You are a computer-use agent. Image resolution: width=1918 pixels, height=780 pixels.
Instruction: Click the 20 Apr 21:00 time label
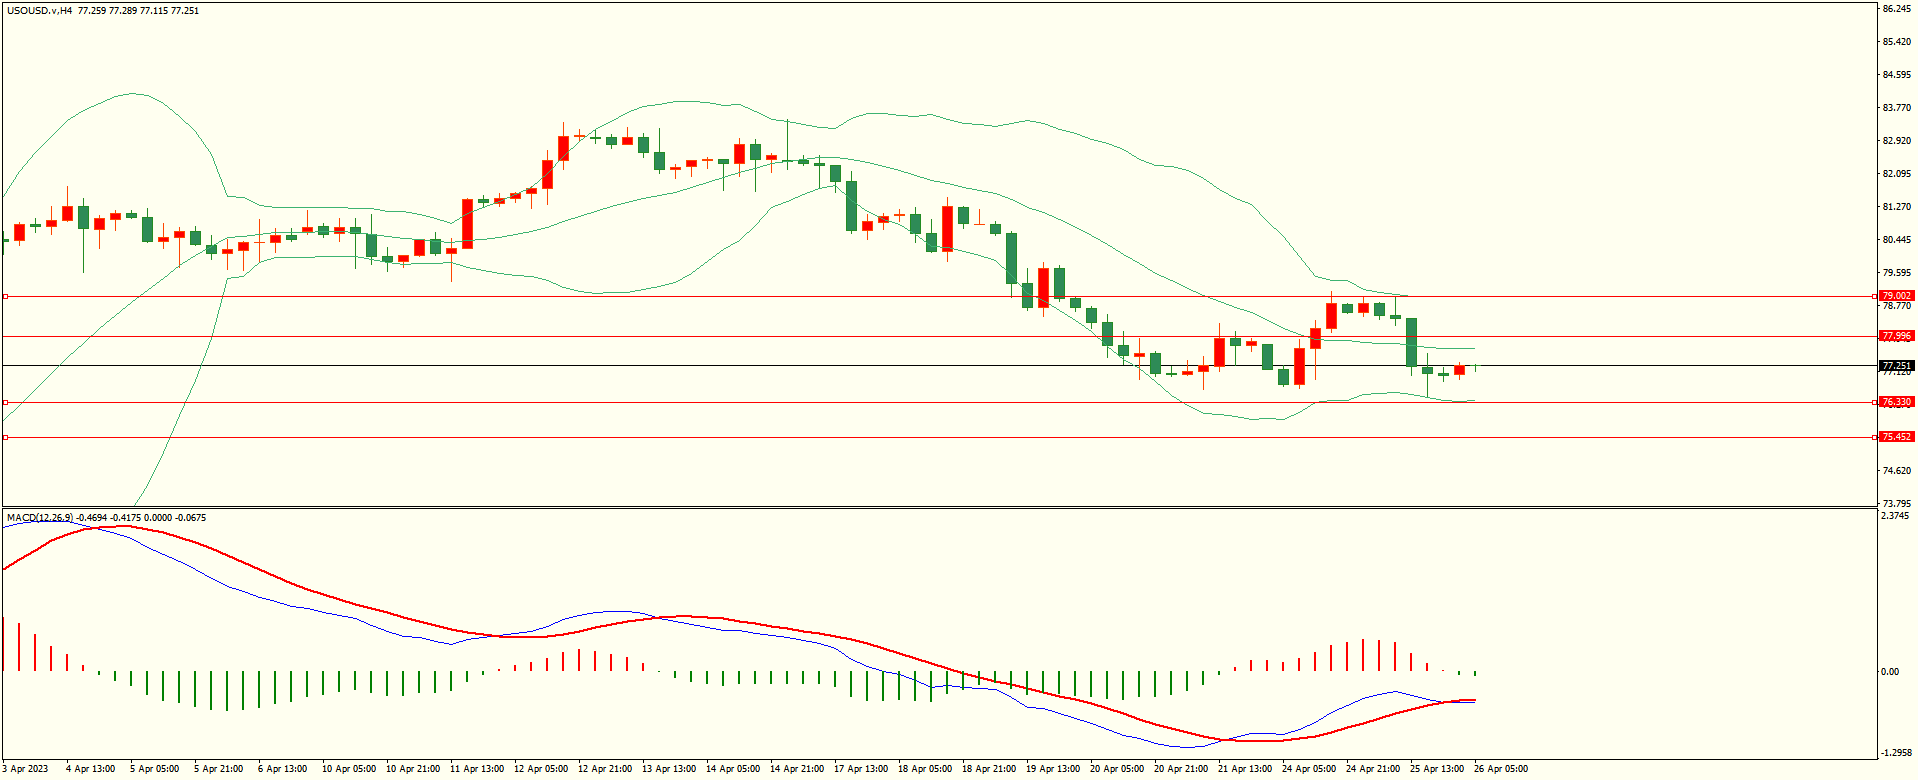pyautogui.click(x=1181, y=769)
